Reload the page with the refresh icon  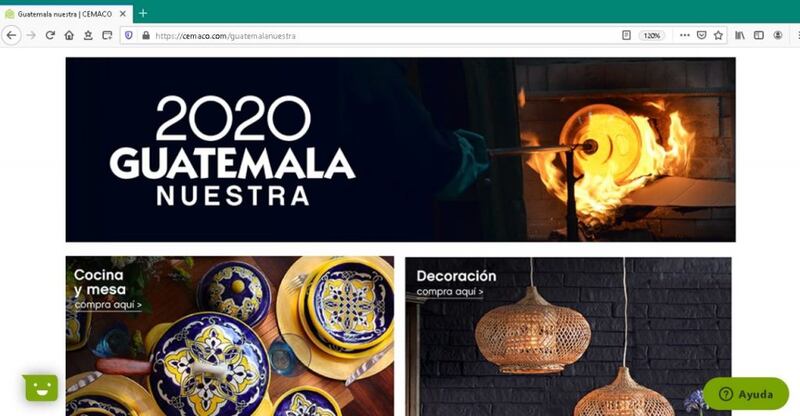pos(49,35)
